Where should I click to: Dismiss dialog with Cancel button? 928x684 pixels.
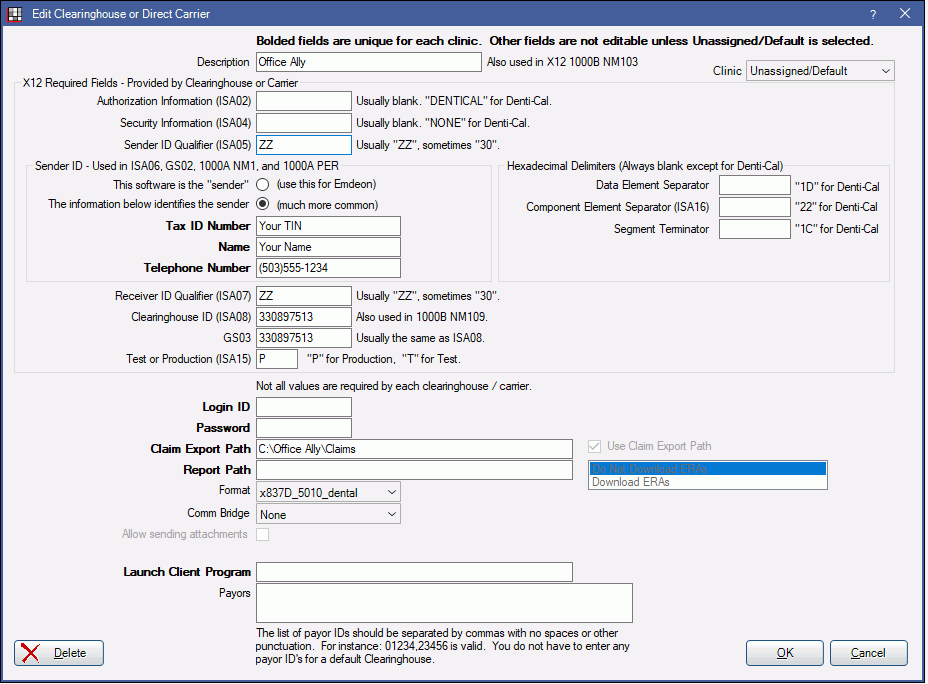pos(868,653)
